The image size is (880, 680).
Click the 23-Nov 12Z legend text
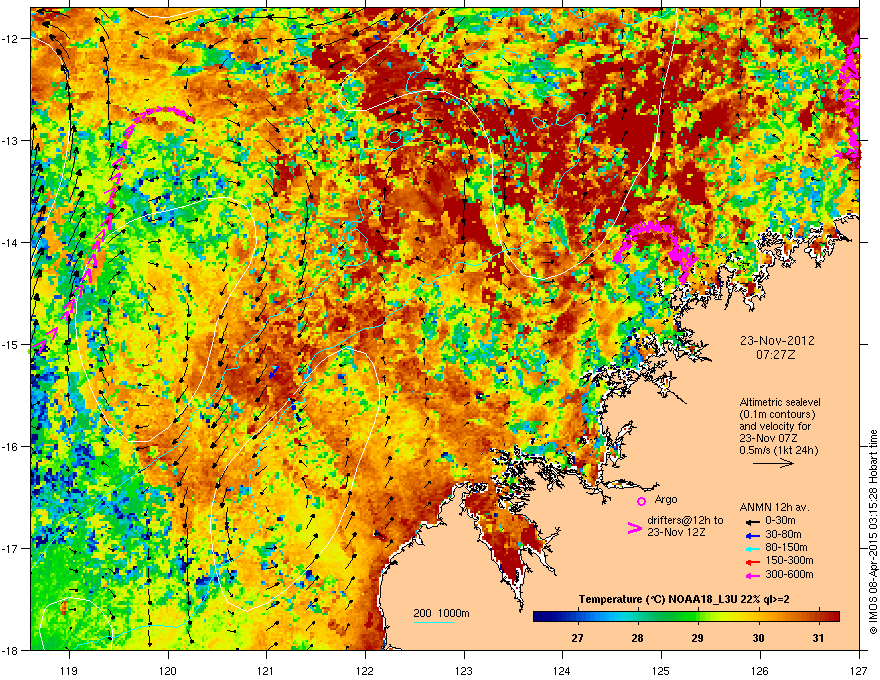(676, 532)
